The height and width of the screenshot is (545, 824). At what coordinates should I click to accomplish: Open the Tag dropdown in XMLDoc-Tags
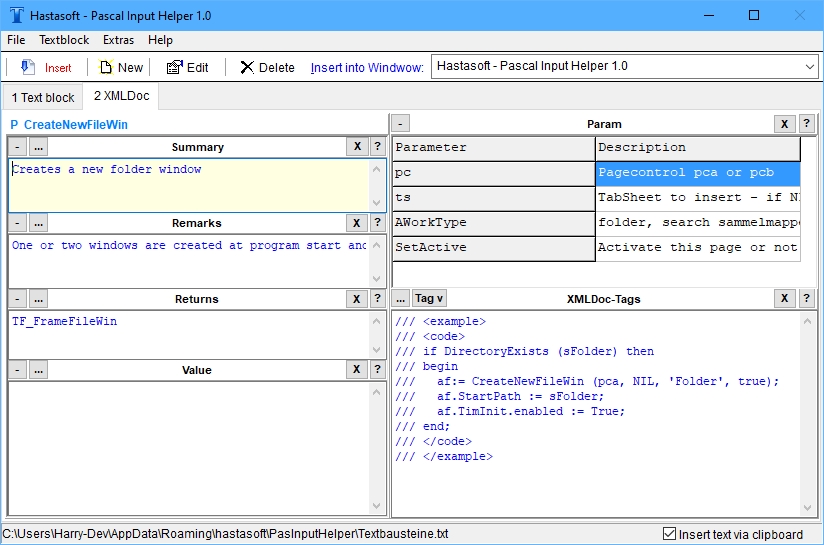pyautogui.click(x=429, y=299)
